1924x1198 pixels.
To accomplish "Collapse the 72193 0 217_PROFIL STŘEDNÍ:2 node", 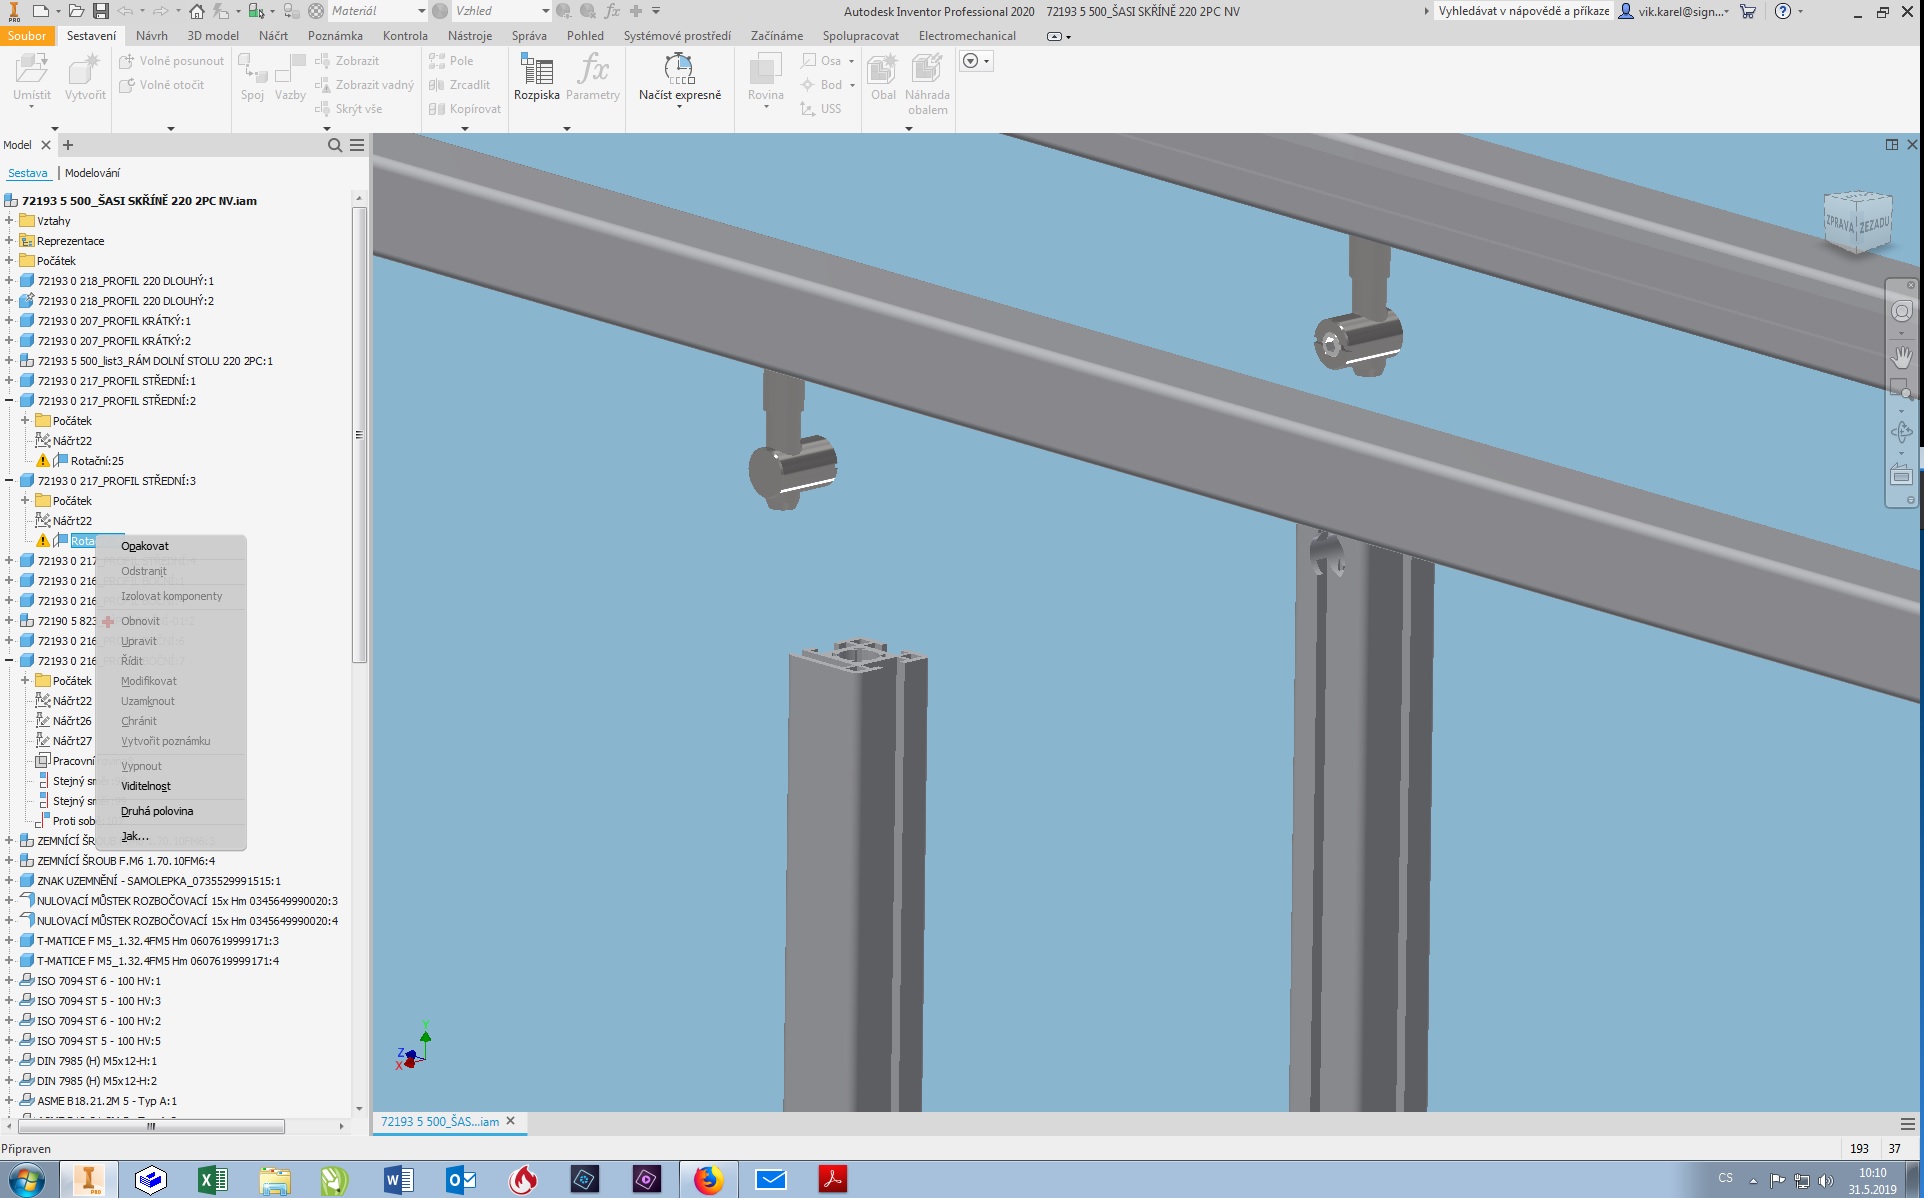I will tap(9, 401).
